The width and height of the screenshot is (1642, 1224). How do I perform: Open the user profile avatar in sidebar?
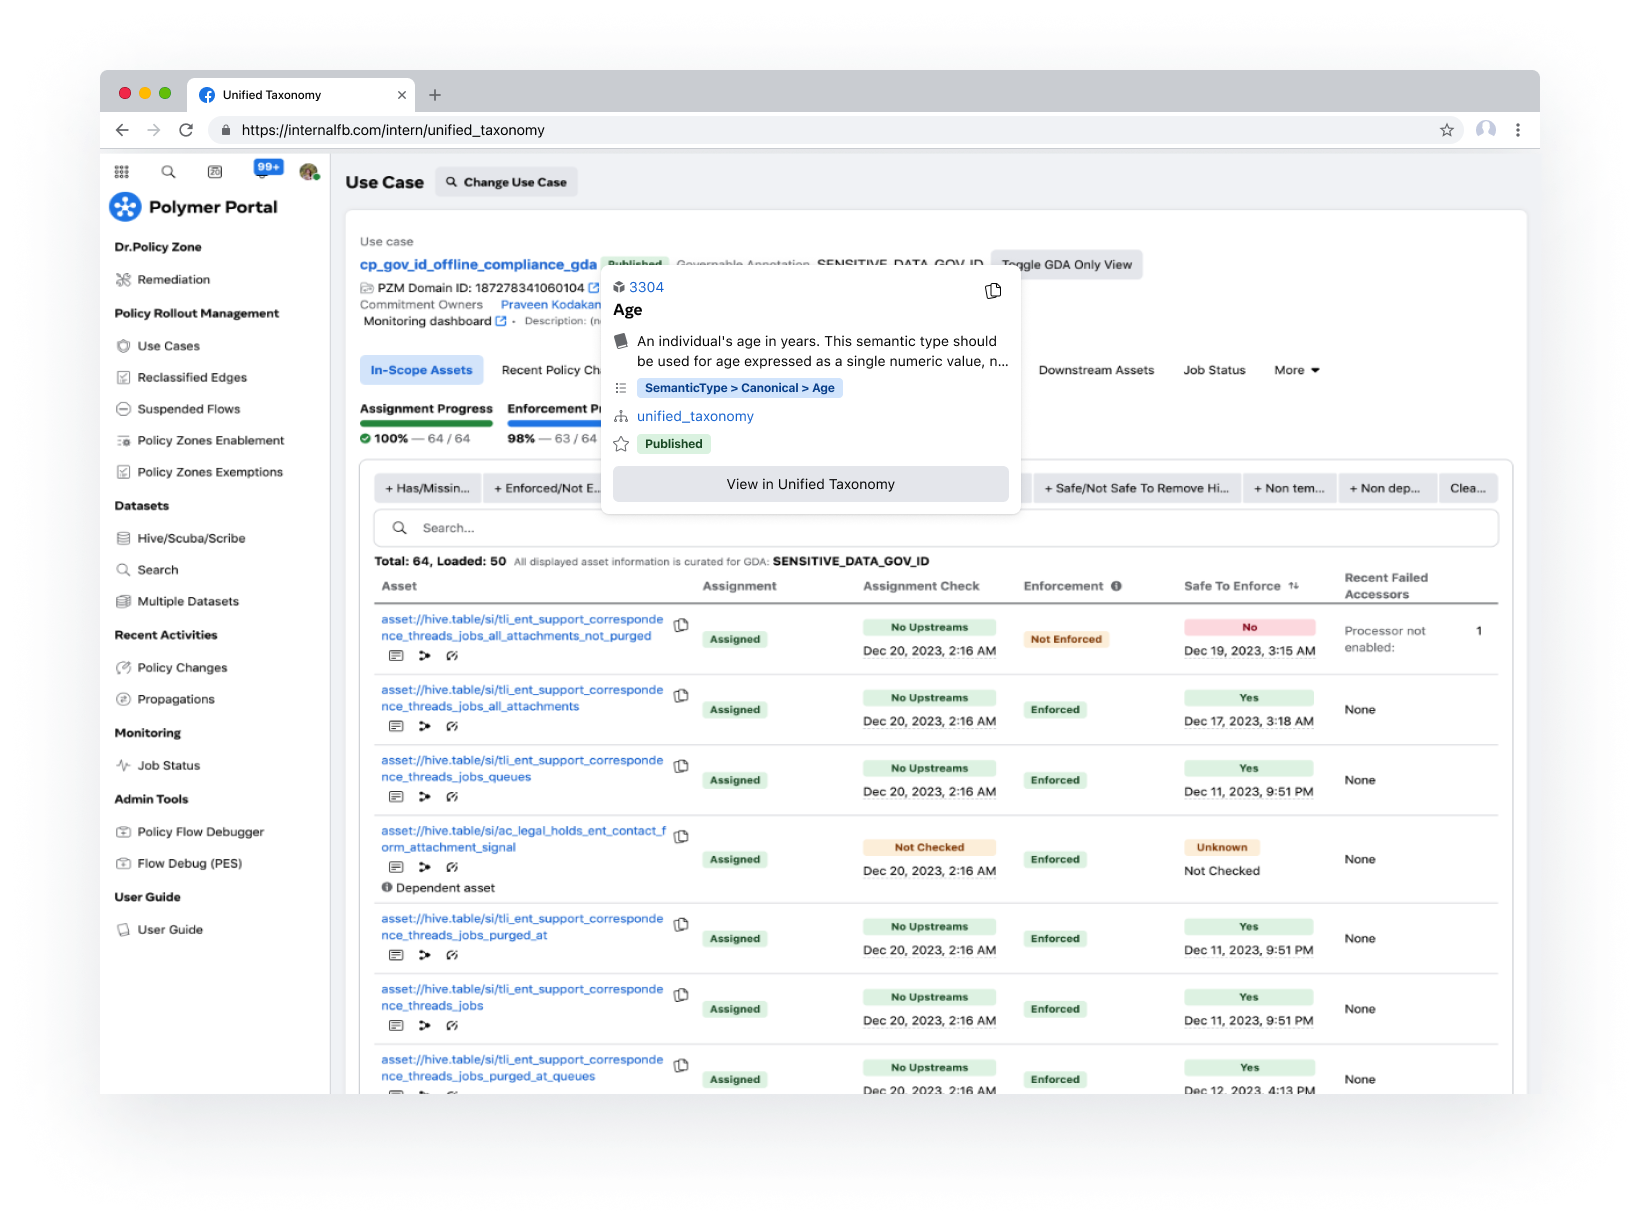coord(309,172)
